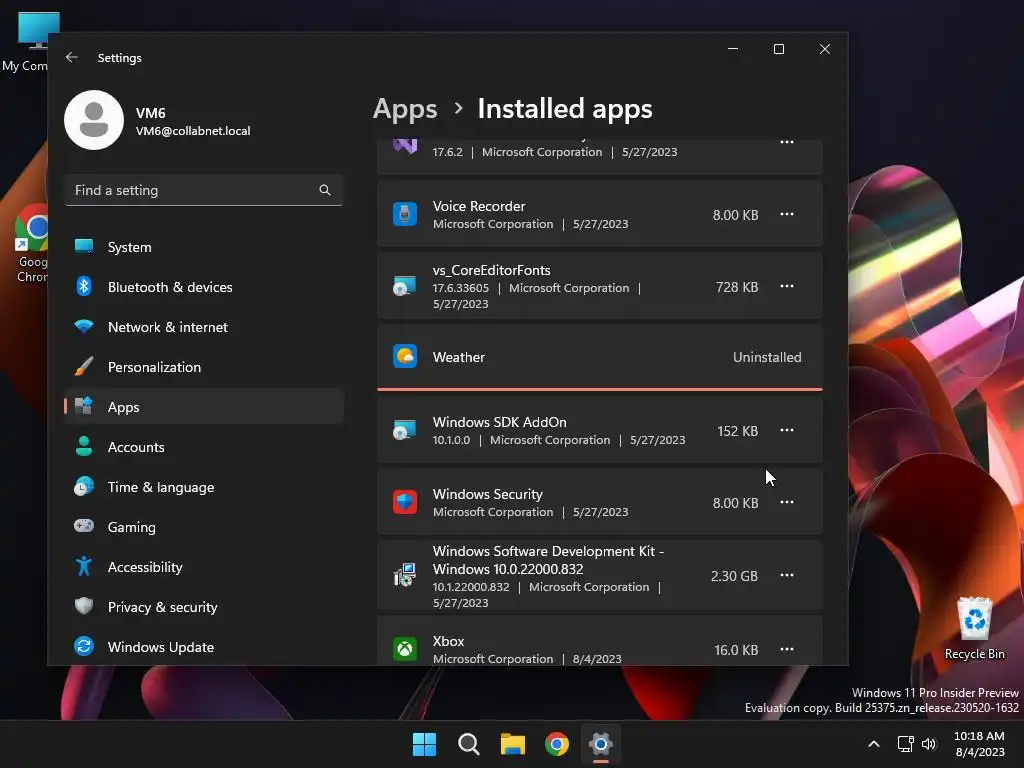Viewport: 1024px width, 768px height.
Task: Open Accessibility settings
Action: [x=204, y=567]
